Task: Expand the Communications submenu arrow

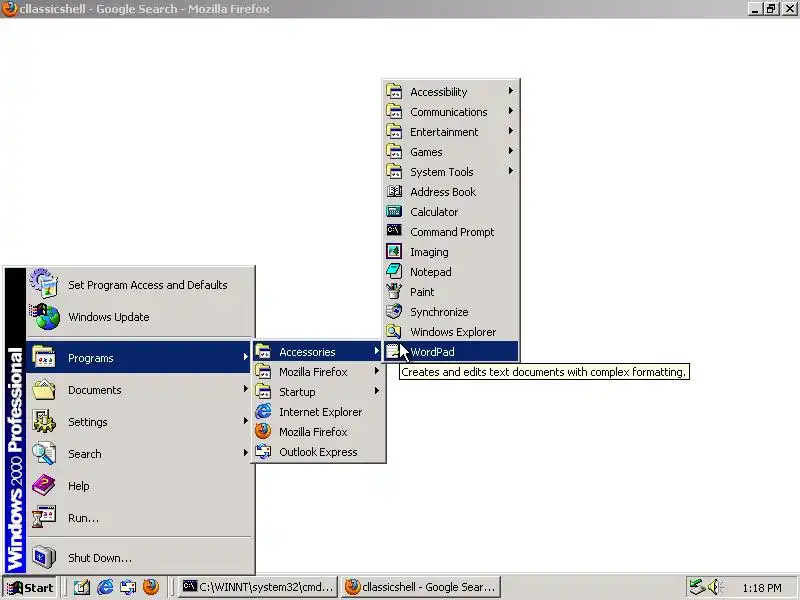Action: 510,111
